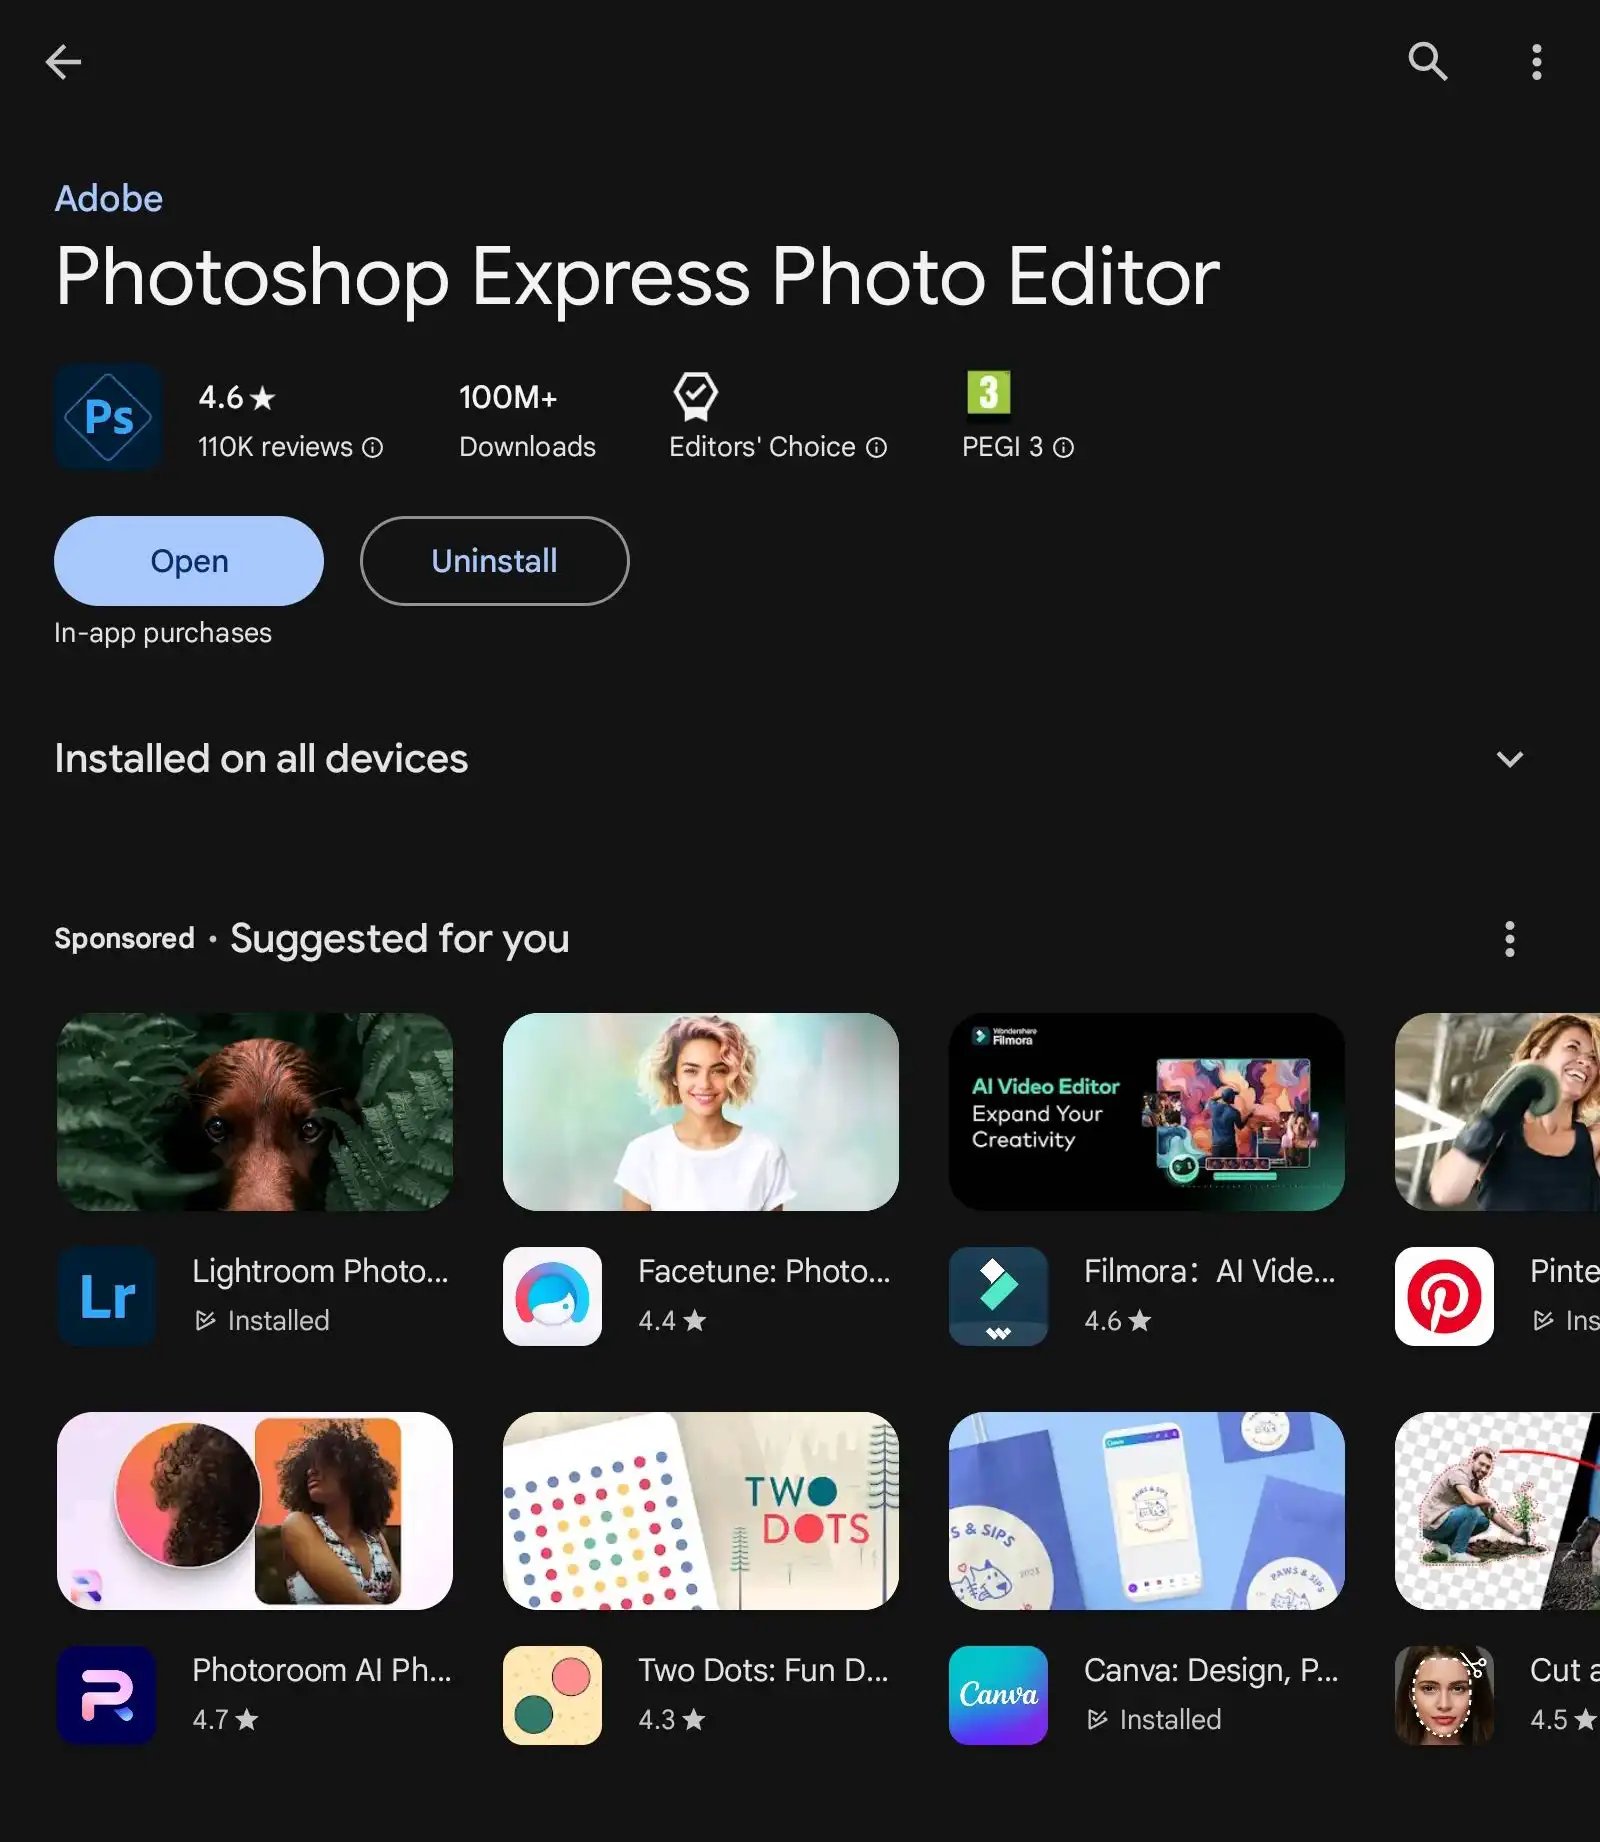Click the Uninstall button
The width and height of the screenshot is (1600, 1842).
point(494,561)
